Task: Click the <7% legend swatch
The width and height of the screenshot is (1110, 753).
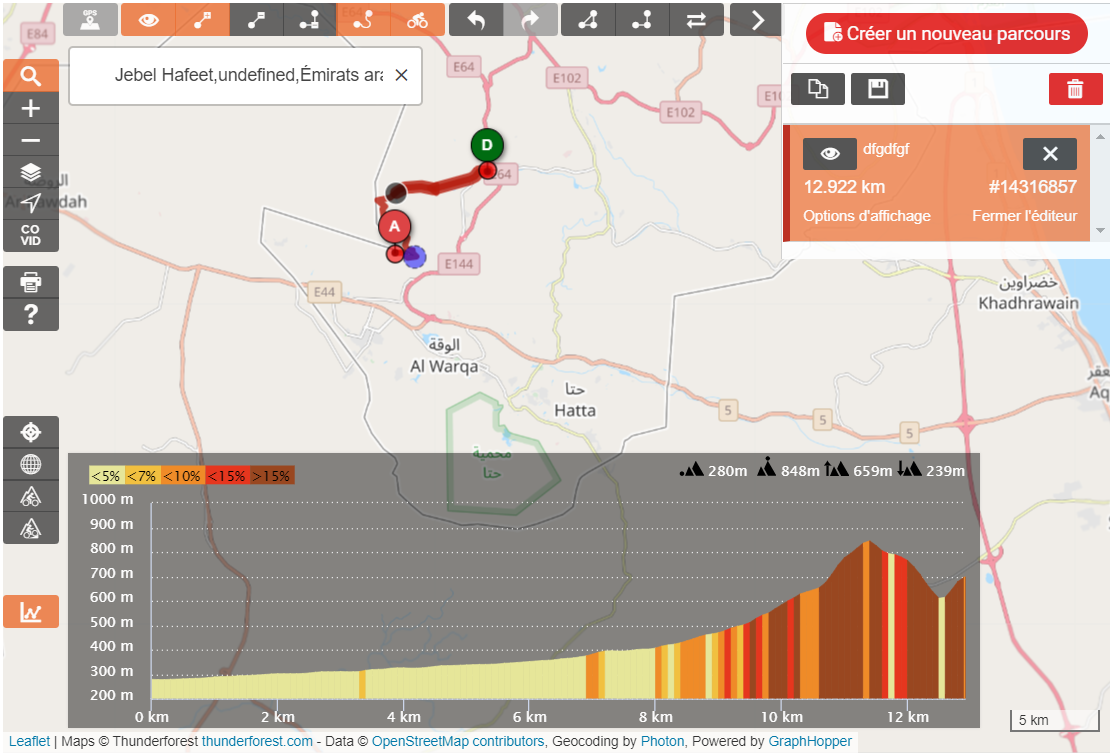Action: point(143,476)
